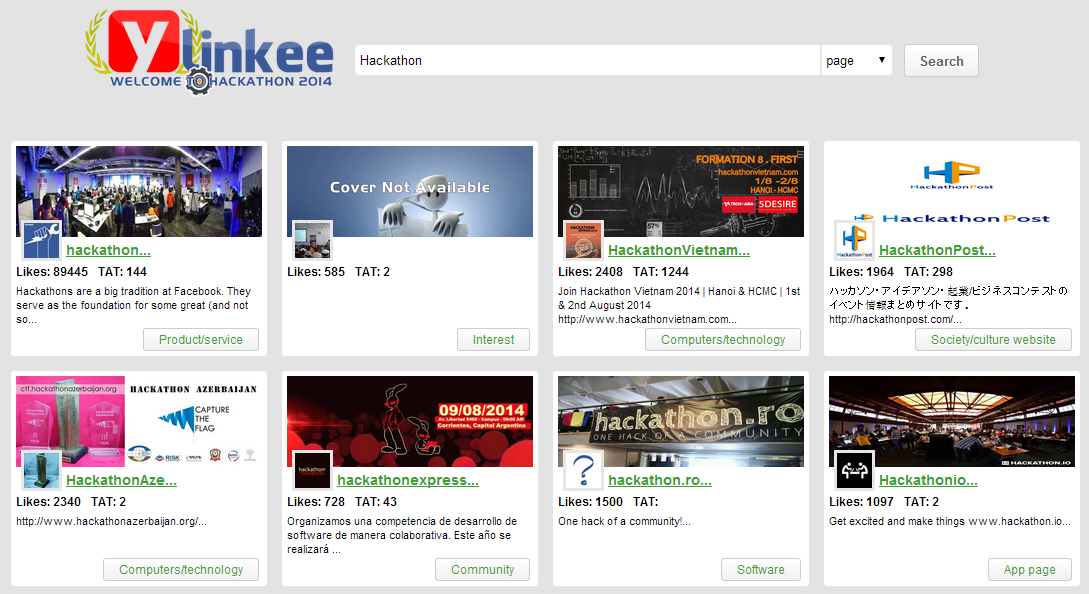
Task: Click the Cover Not Available image
Action: pyautogui.click(x=410, y=191)
